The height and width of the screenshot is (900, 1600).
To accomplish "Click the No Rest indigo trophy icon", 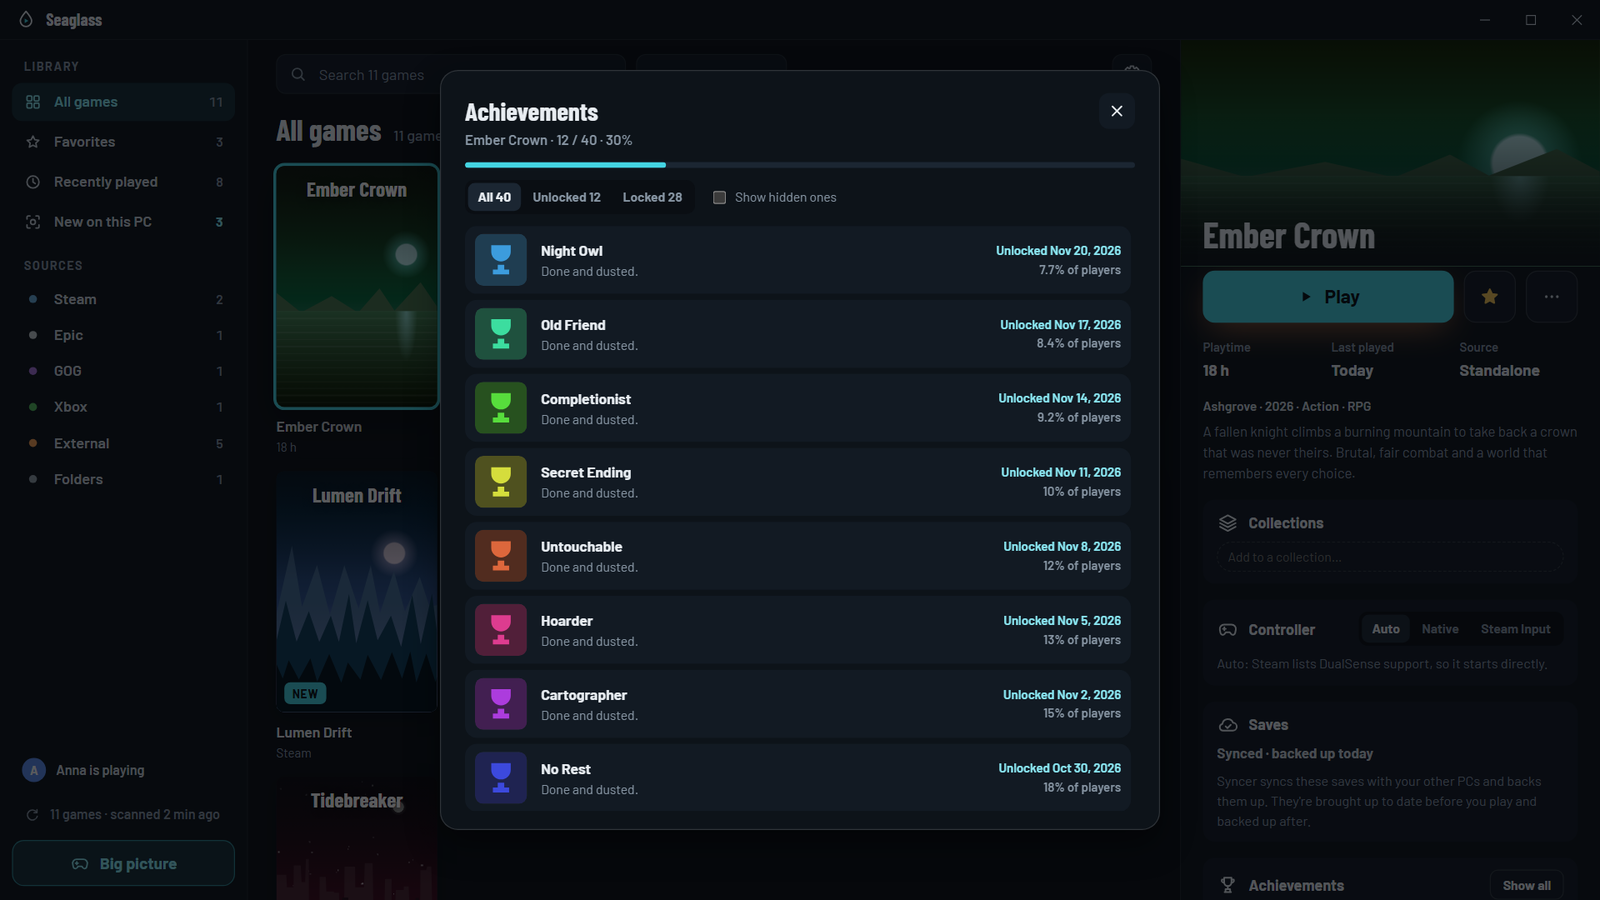I will (501, 778).
